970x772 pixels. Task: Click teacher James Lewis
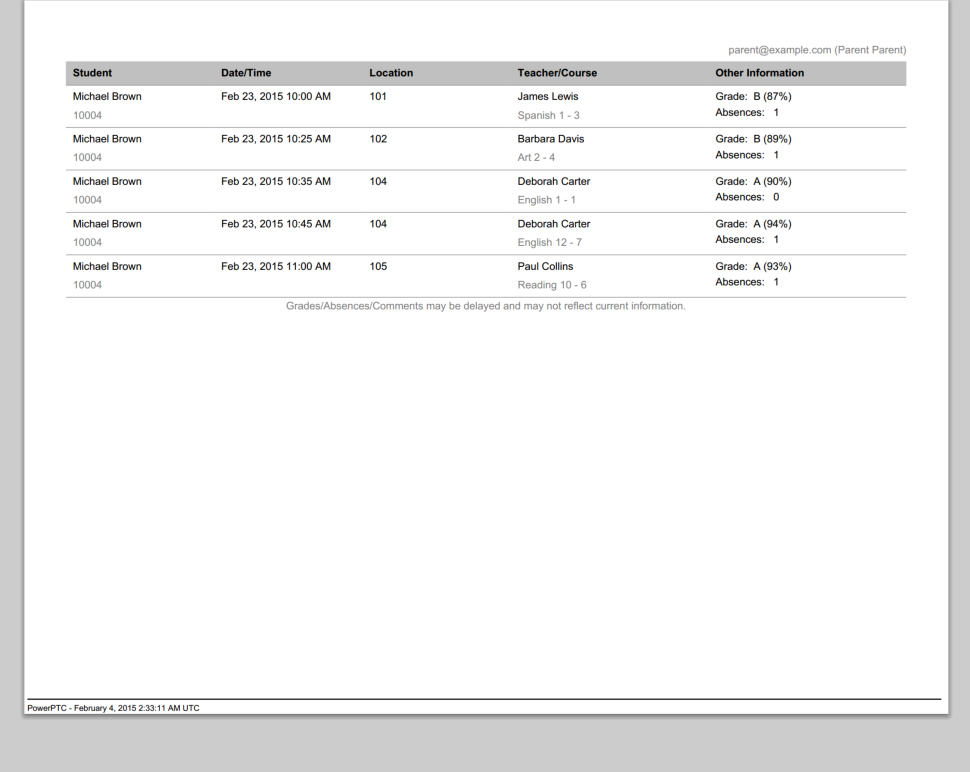point(548,96)
